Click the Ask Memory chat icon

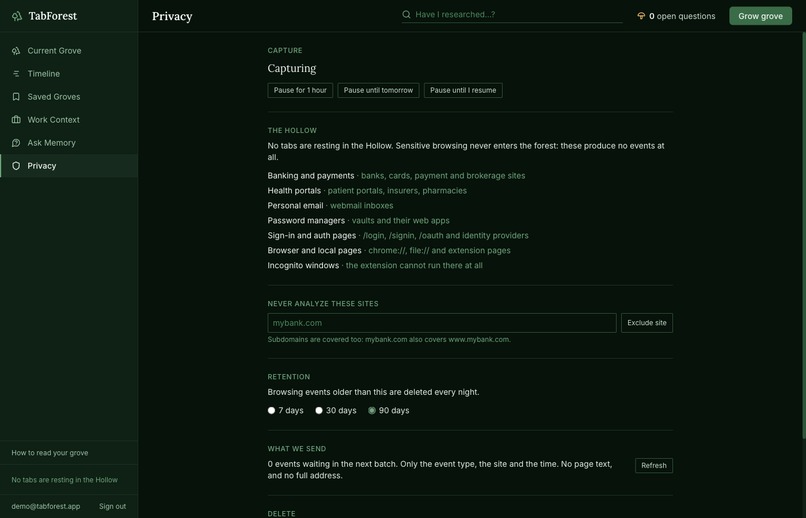click(x=16, y=143)
